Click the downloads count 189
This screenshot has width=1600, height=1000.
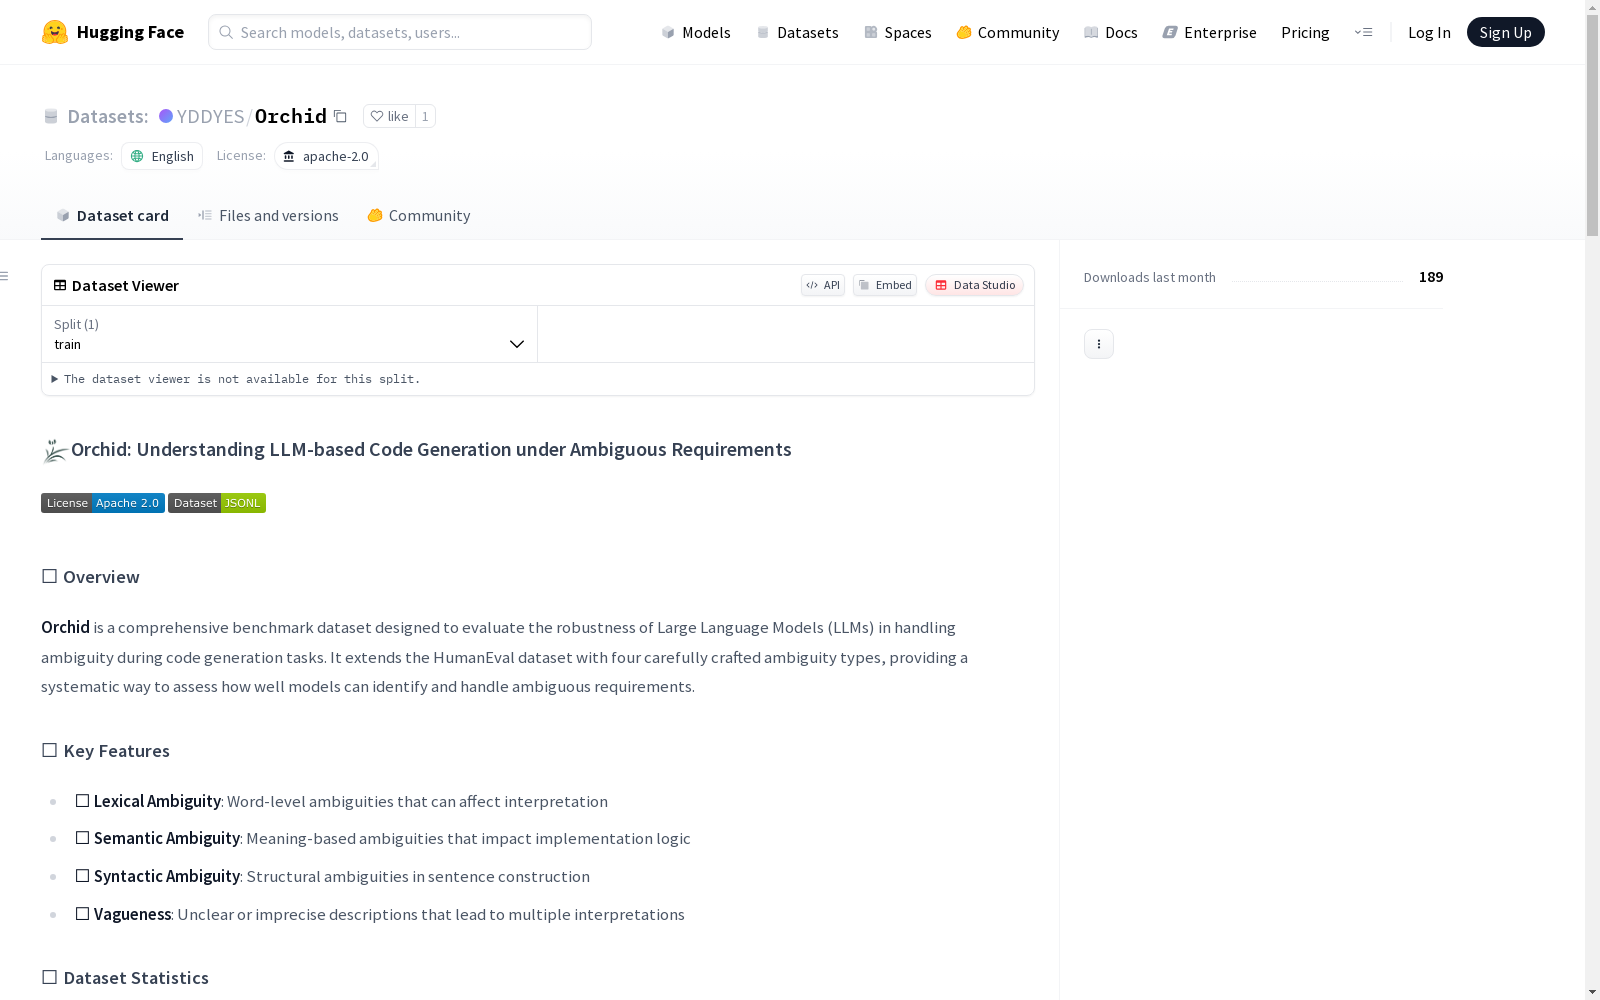1431,277
